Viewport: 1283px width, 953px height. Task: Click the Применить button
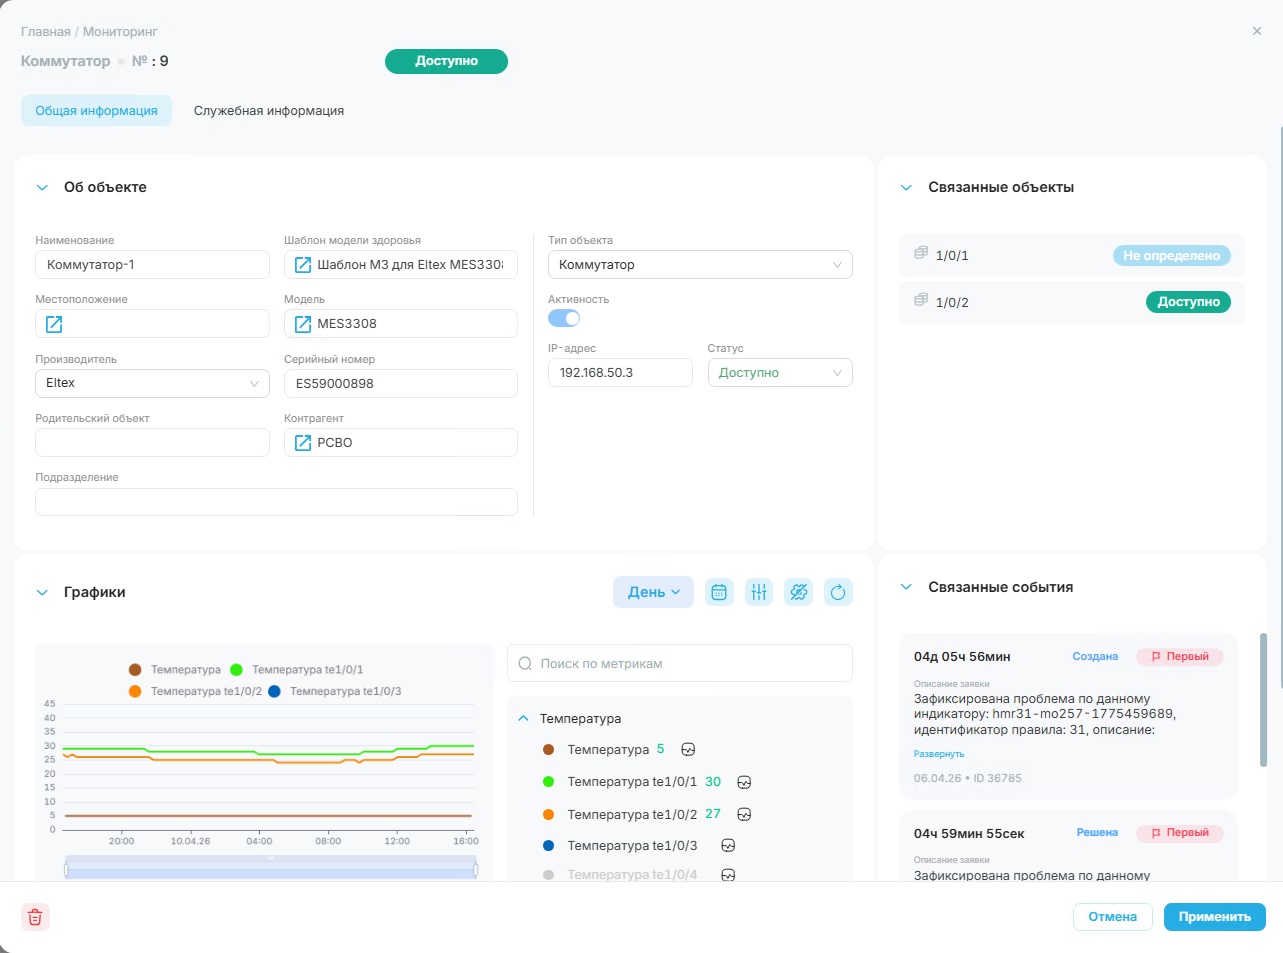click(x=1215, y=917)
